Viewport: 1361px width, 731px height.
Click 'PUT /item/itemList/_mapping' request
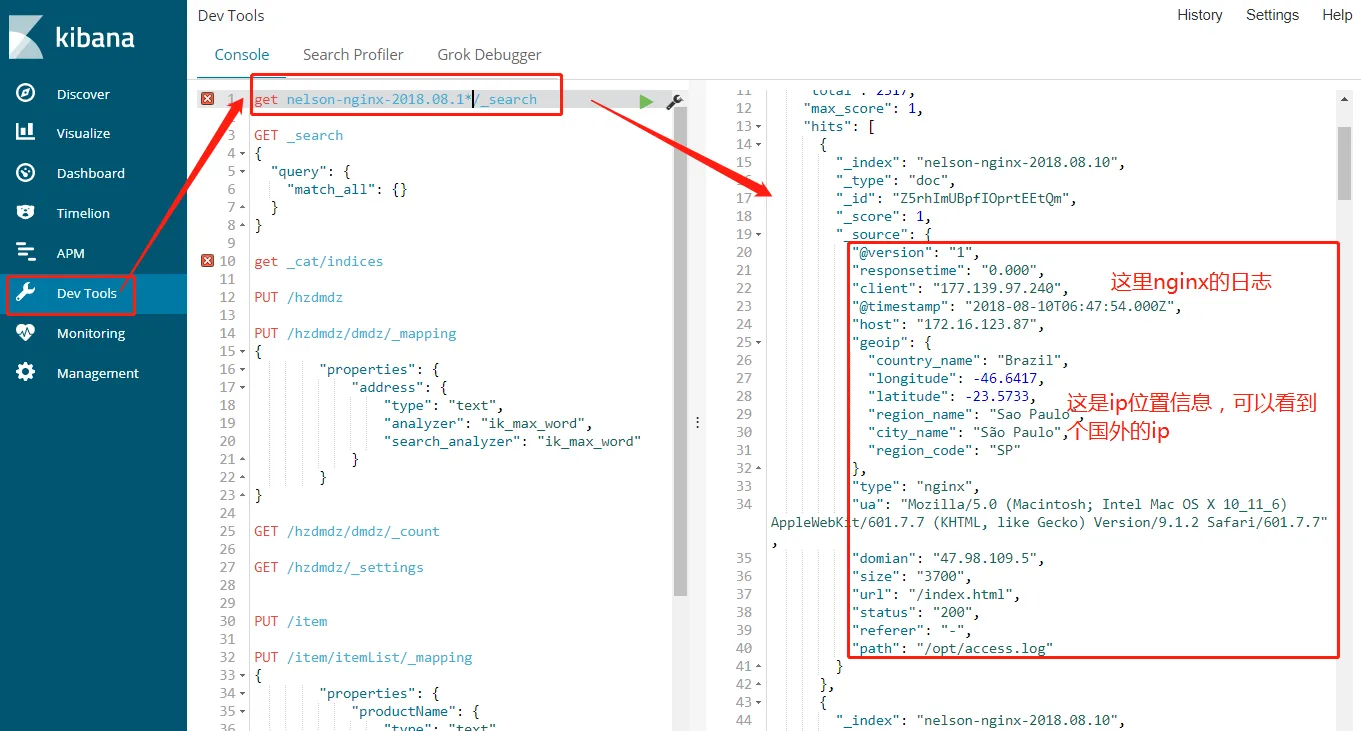363,657
